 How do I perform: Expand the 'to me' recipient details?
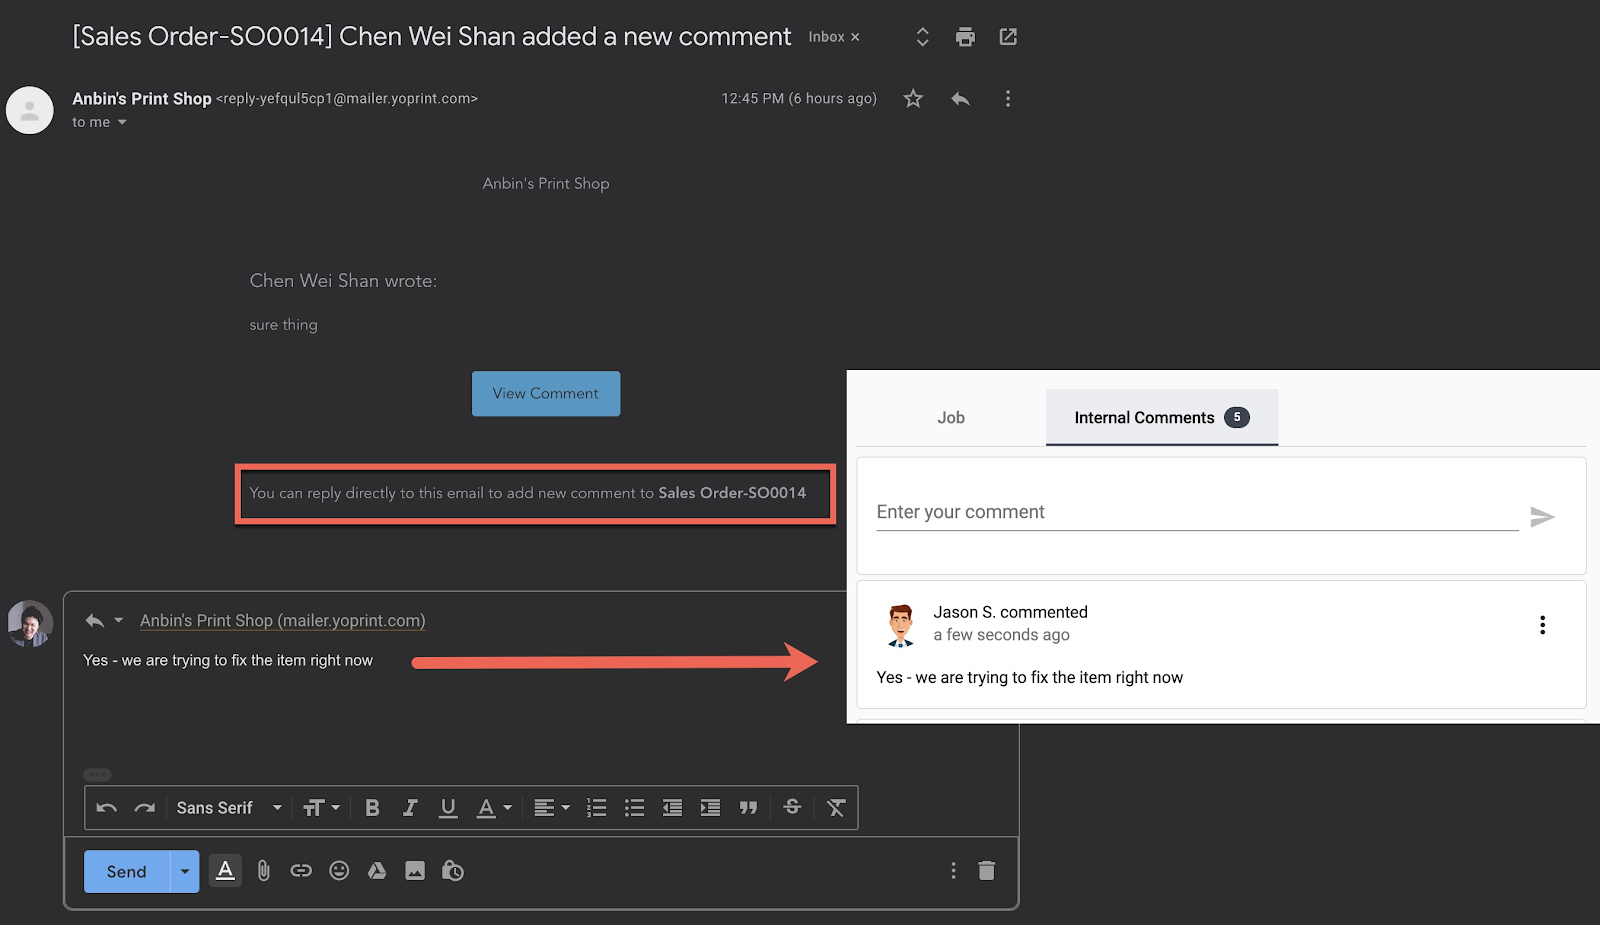(x=122, y=122)
